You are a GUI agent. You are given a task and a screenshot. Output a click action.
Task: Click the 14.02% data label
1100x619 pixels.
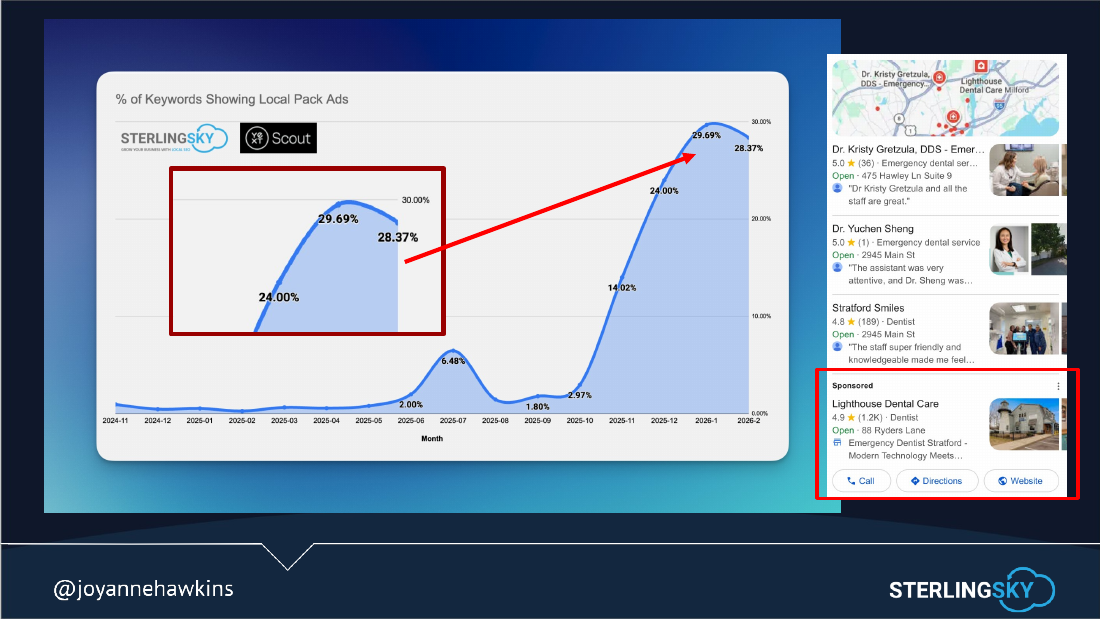point(622,288)
